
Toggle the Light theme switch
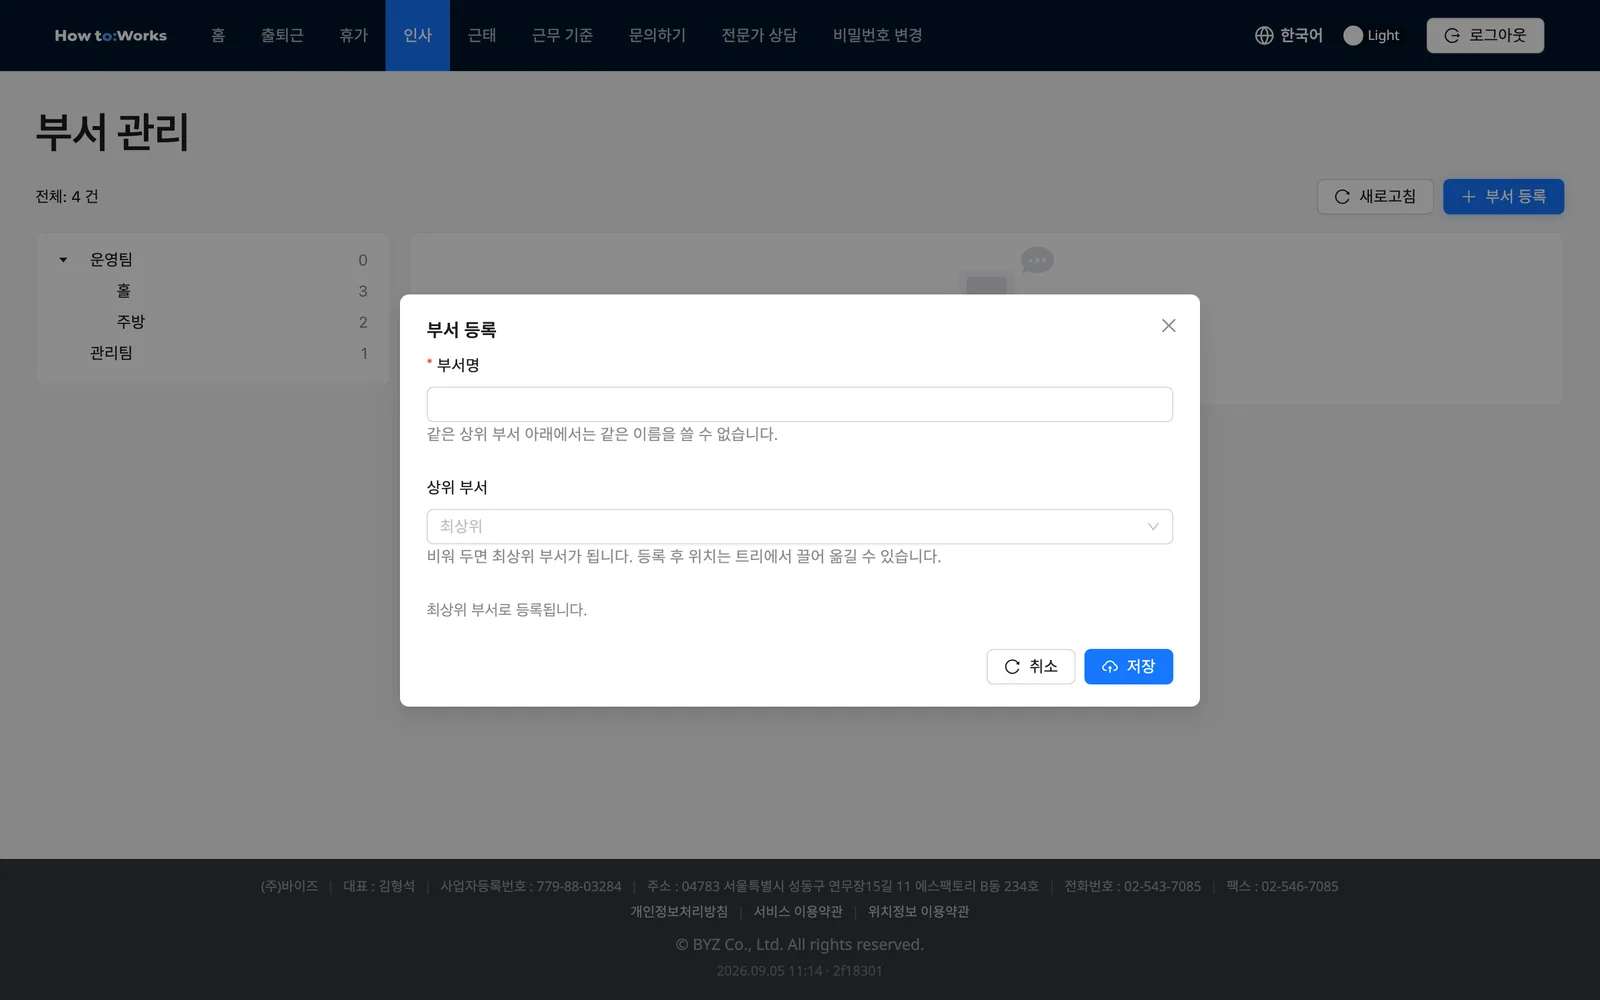1371,35
